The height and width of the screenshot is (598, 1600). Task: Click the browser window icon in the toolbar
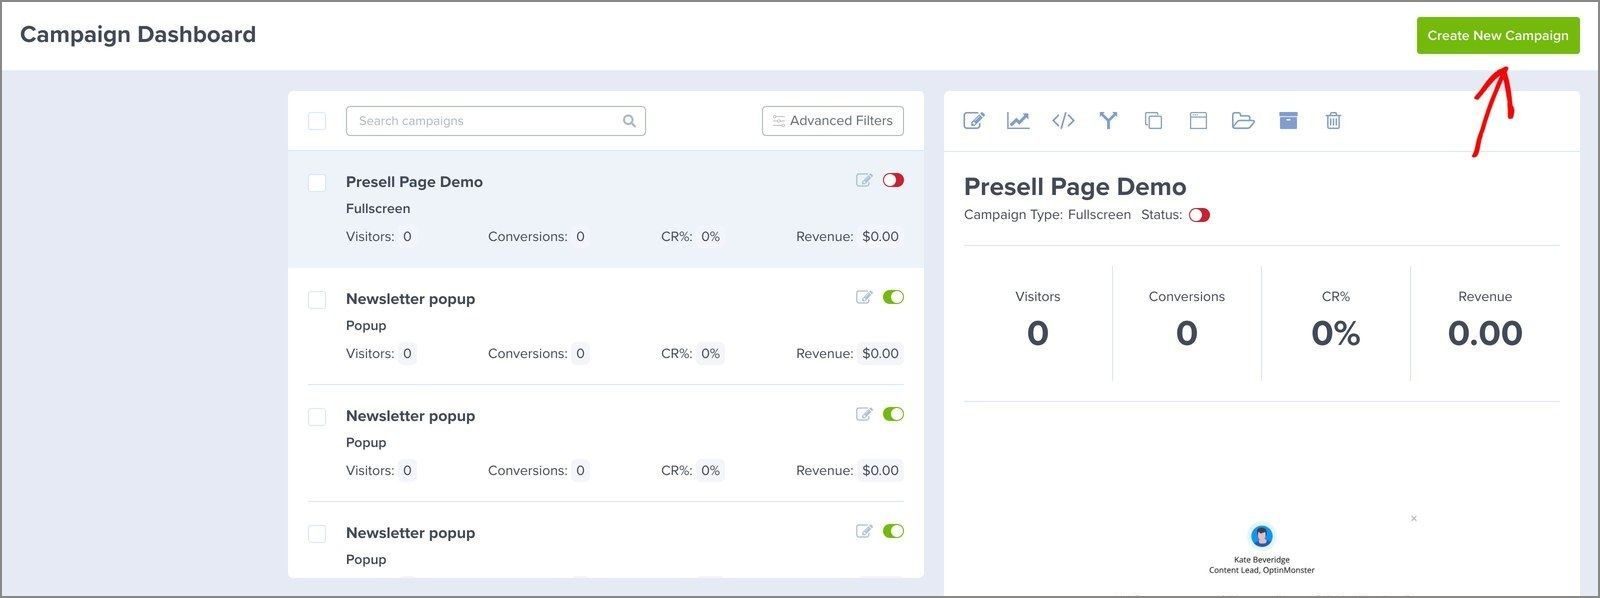pyautogui.click(x=1198, y=121)
